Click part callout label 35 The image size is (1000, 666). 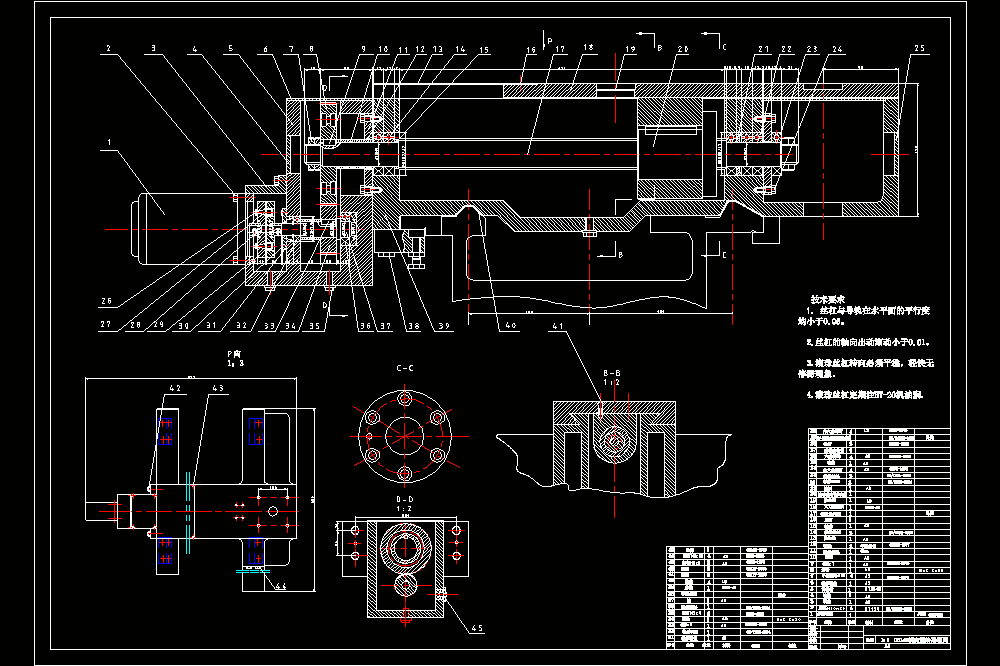315,326
